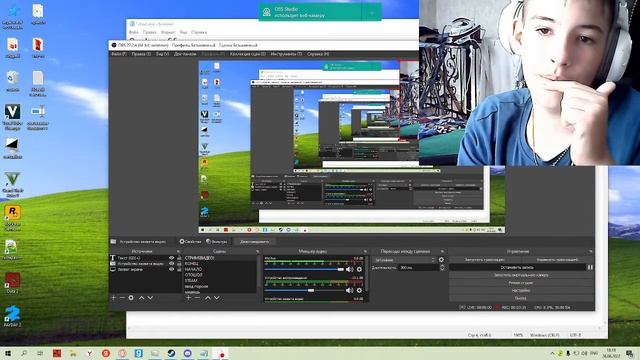Select the ОТОШЕЛ scene

tap(220, 275)
